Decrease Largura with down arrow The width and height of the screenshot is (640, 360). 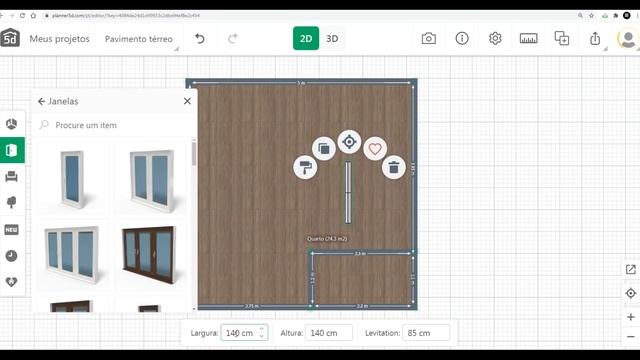point(262,336)
